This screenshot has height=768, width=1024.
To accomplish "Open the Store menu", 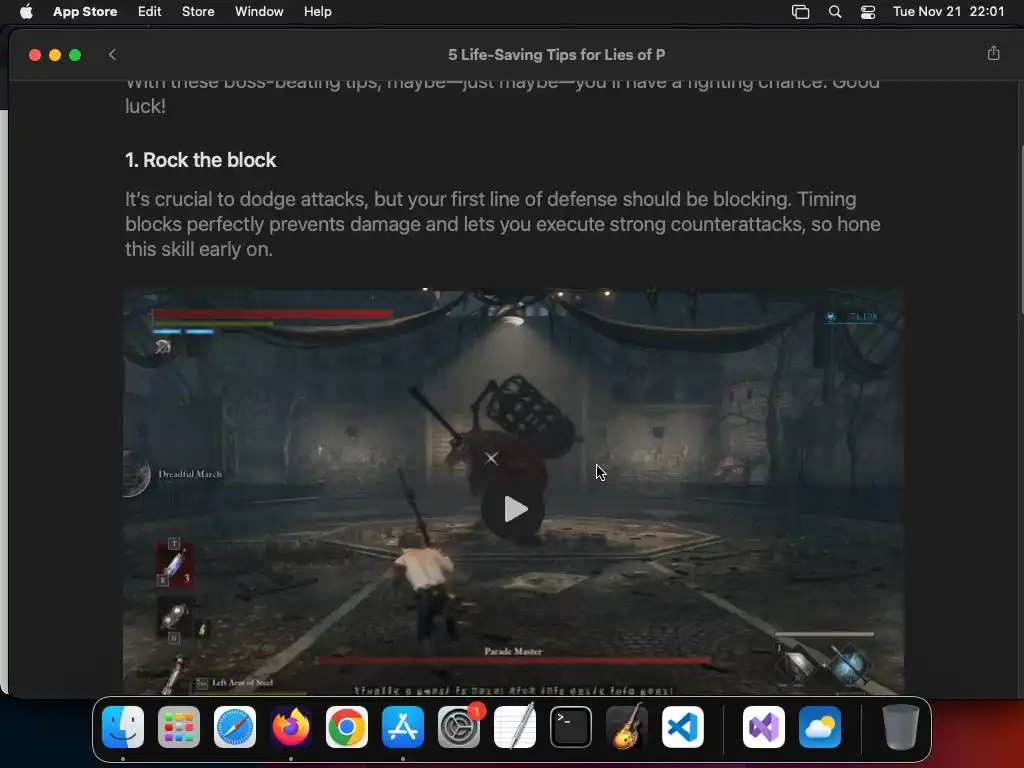I will click(x=198, y=12).
